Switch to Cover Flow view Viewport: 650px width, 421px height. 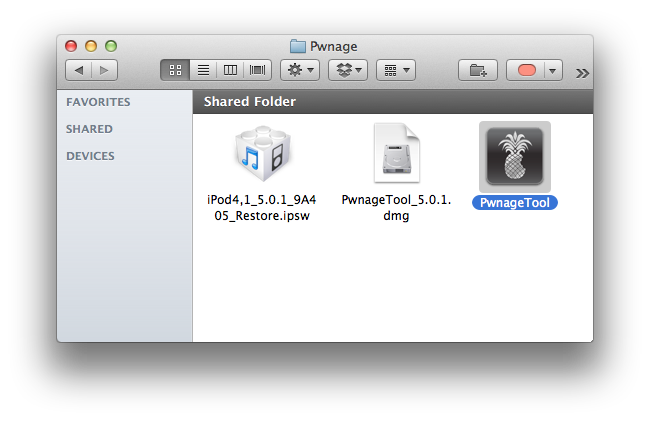click(x=258, y=71)
